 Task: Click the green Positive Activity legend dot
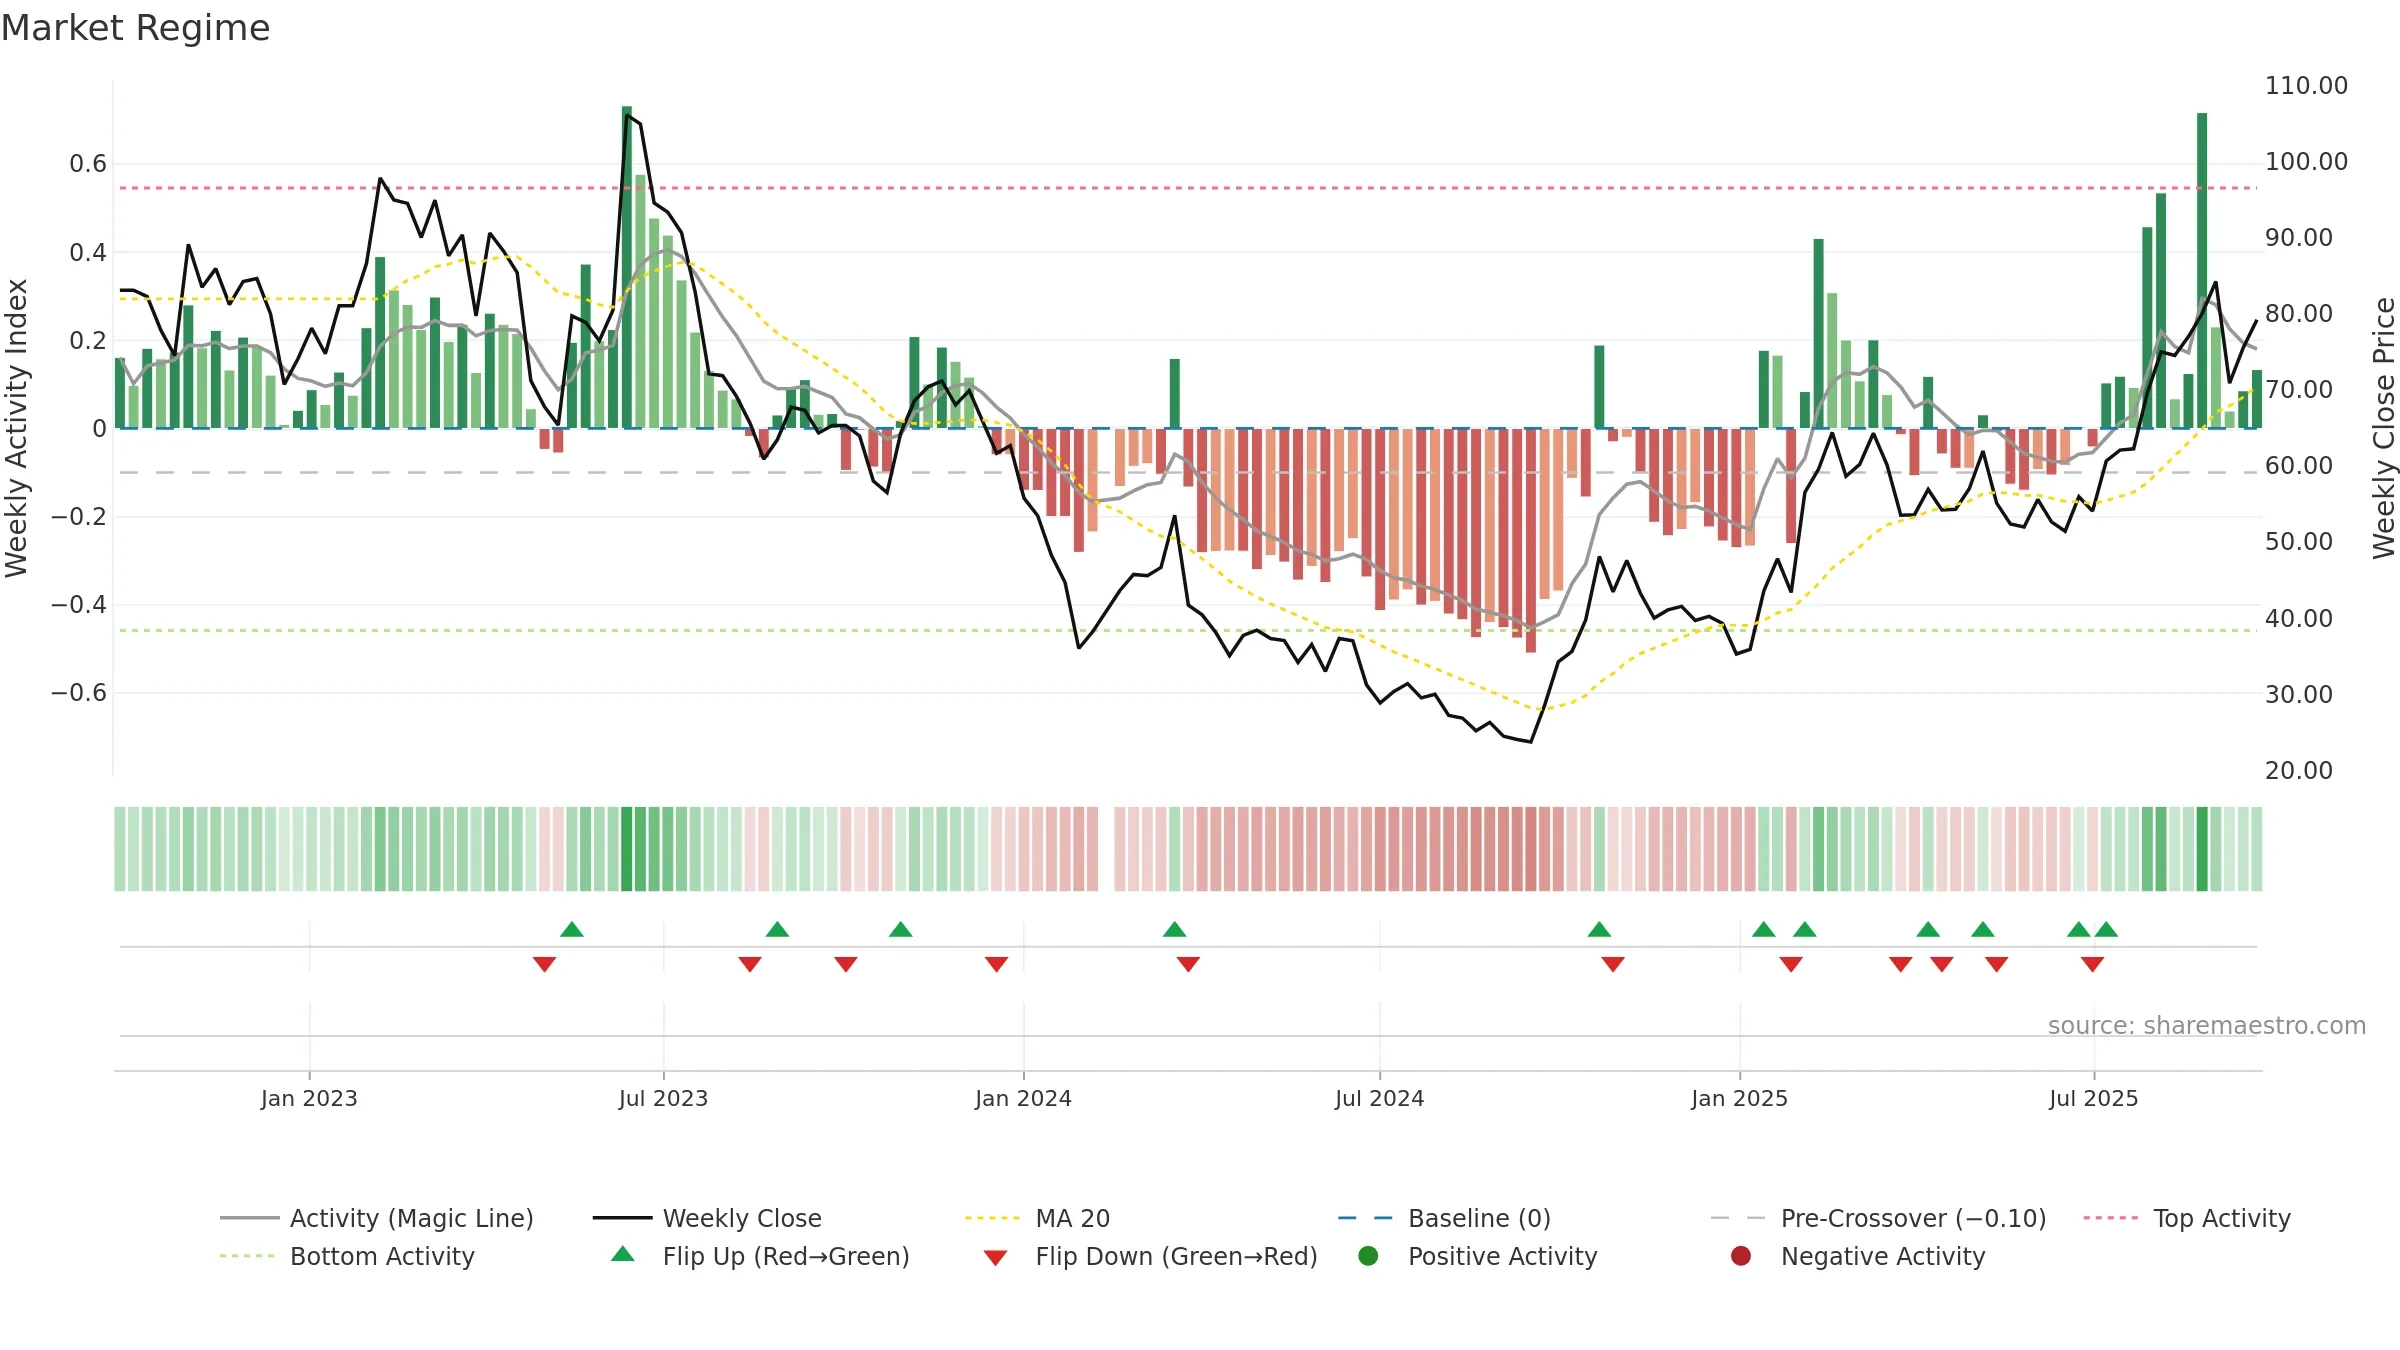(1368, 1255)
